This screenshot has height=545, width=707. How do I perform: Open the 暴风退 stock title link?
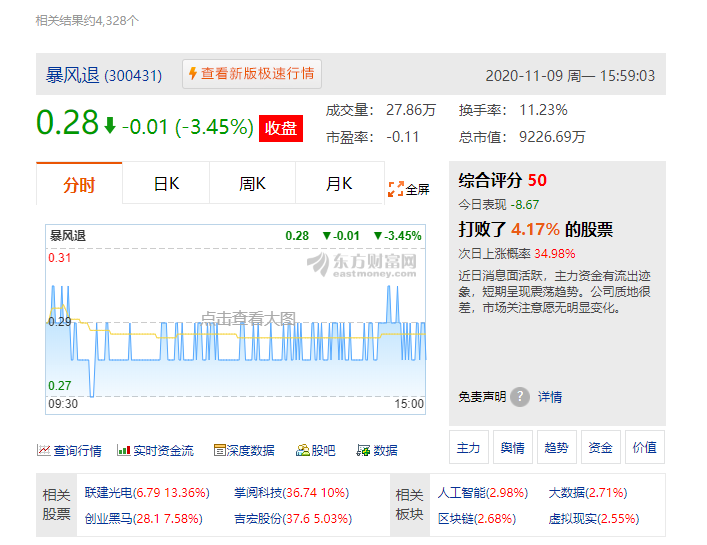point(72,75)
